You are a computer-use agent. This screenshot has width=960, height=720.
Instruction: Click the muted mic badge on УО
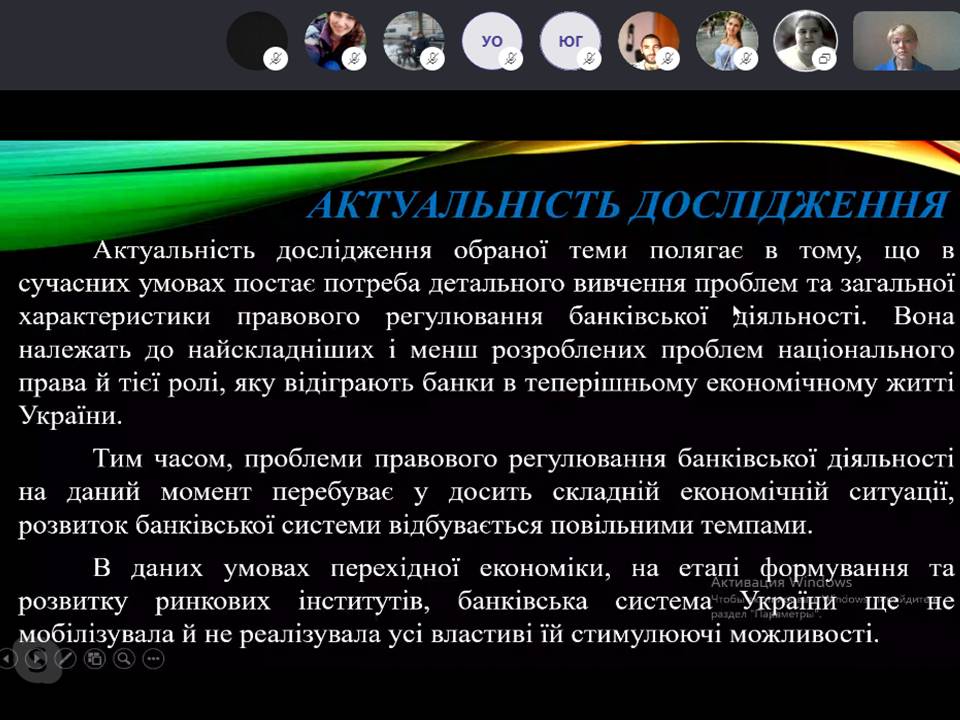pos(510,59)
